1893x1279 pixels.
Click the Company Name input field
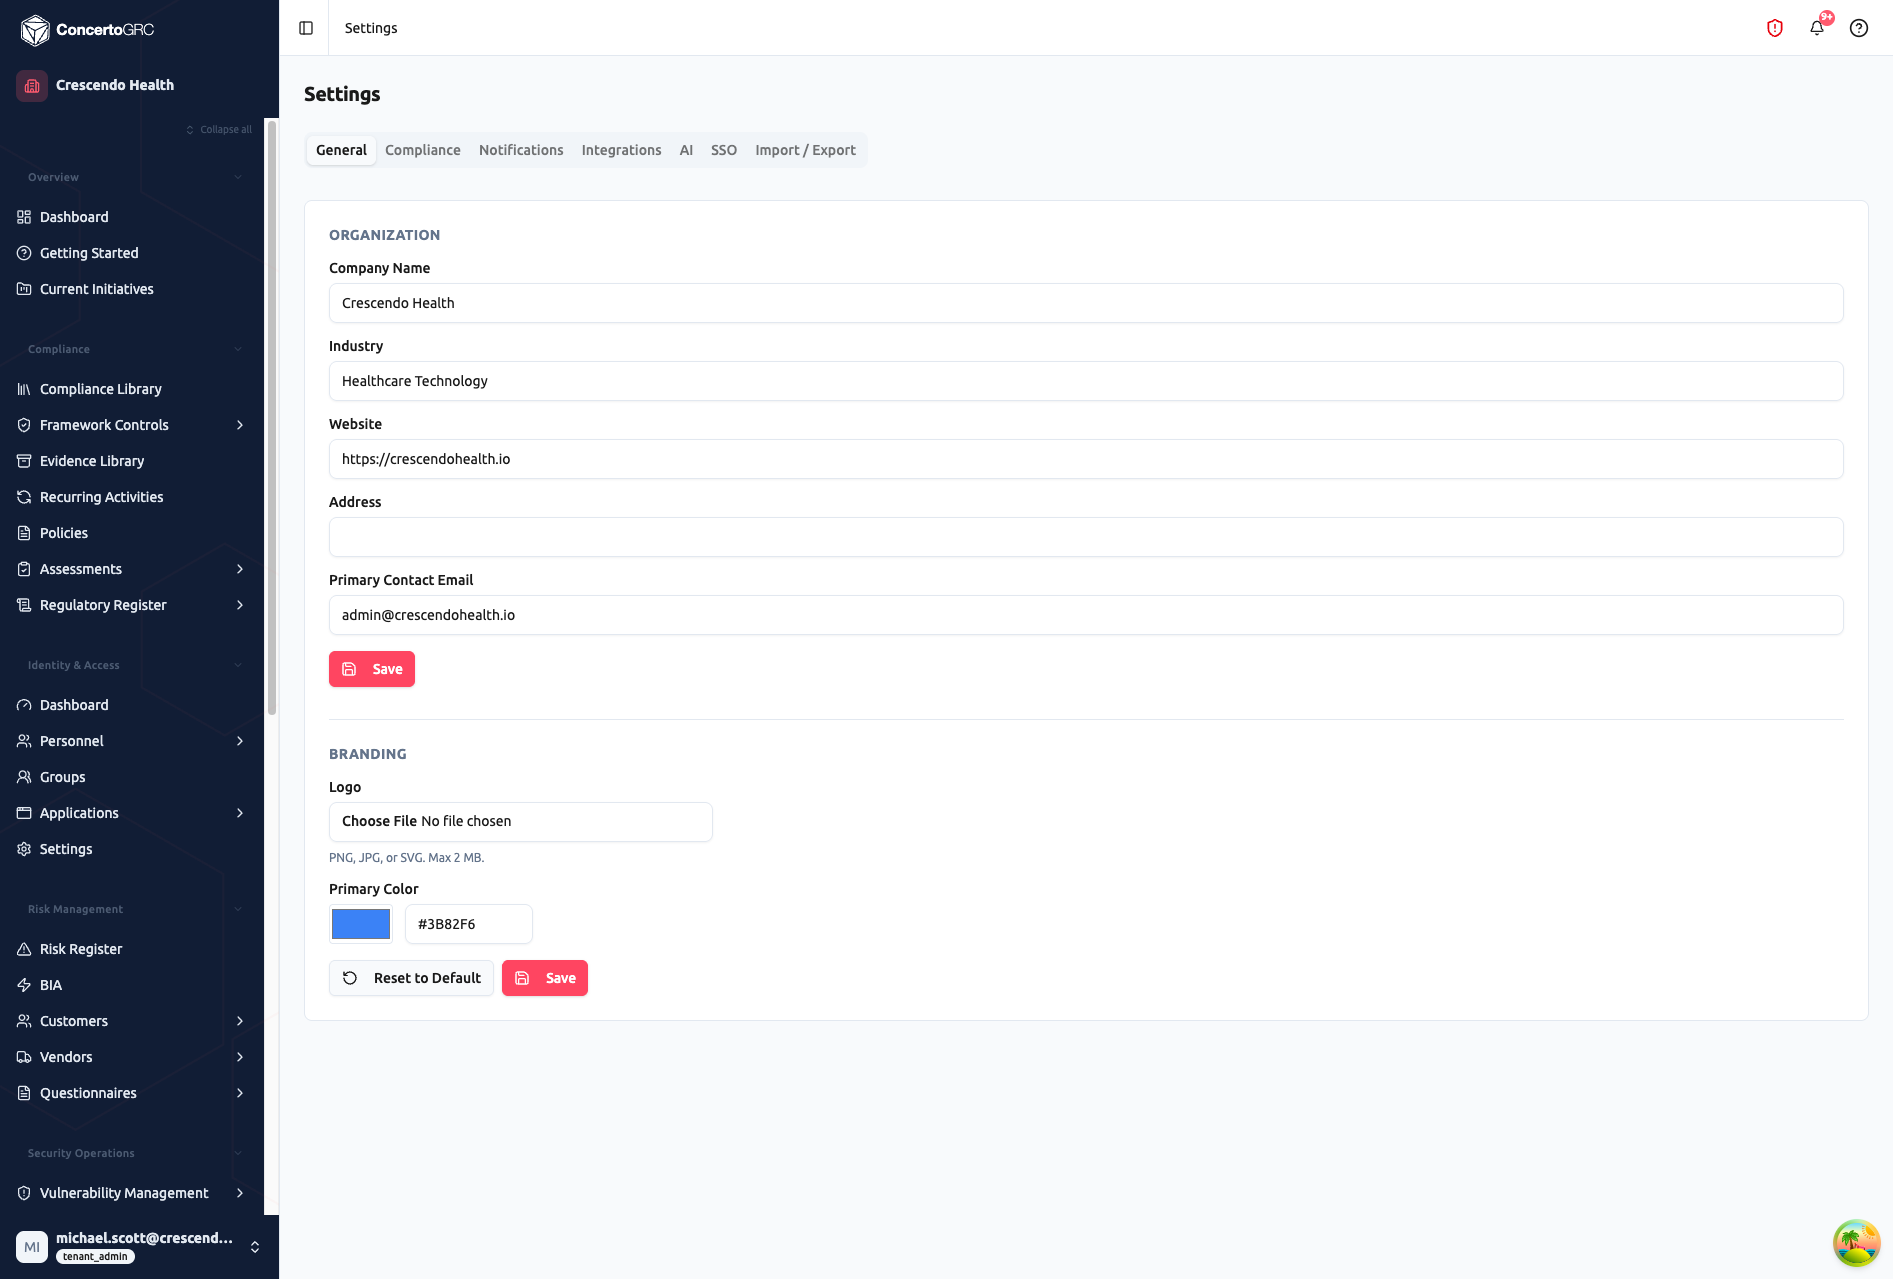point(1086,303)
